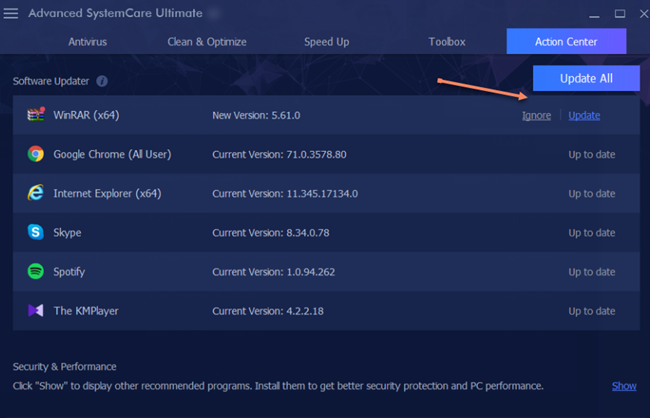Select the Skype row name
The height and width of the screenshot is (418, 650).
(67, 233)
